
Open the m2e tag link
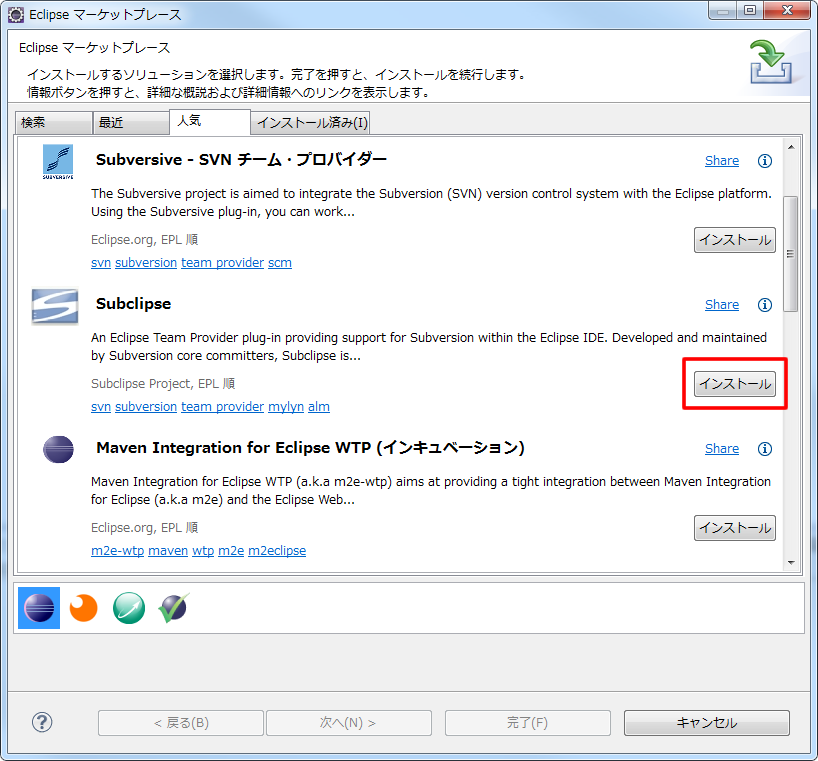(x=231, y=550)
